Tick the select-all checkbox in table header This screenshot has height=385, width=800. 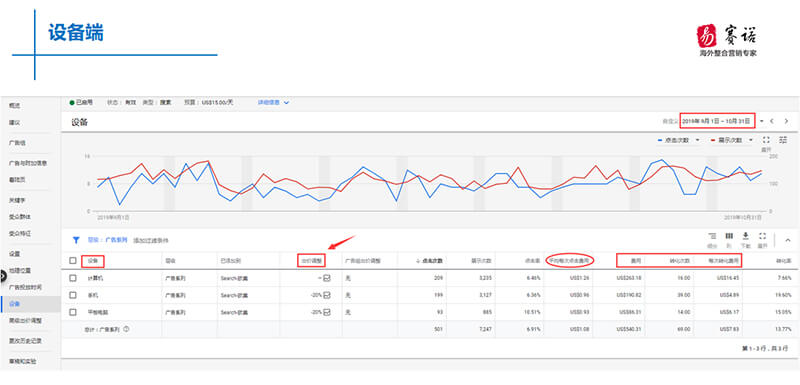(73, 261)
